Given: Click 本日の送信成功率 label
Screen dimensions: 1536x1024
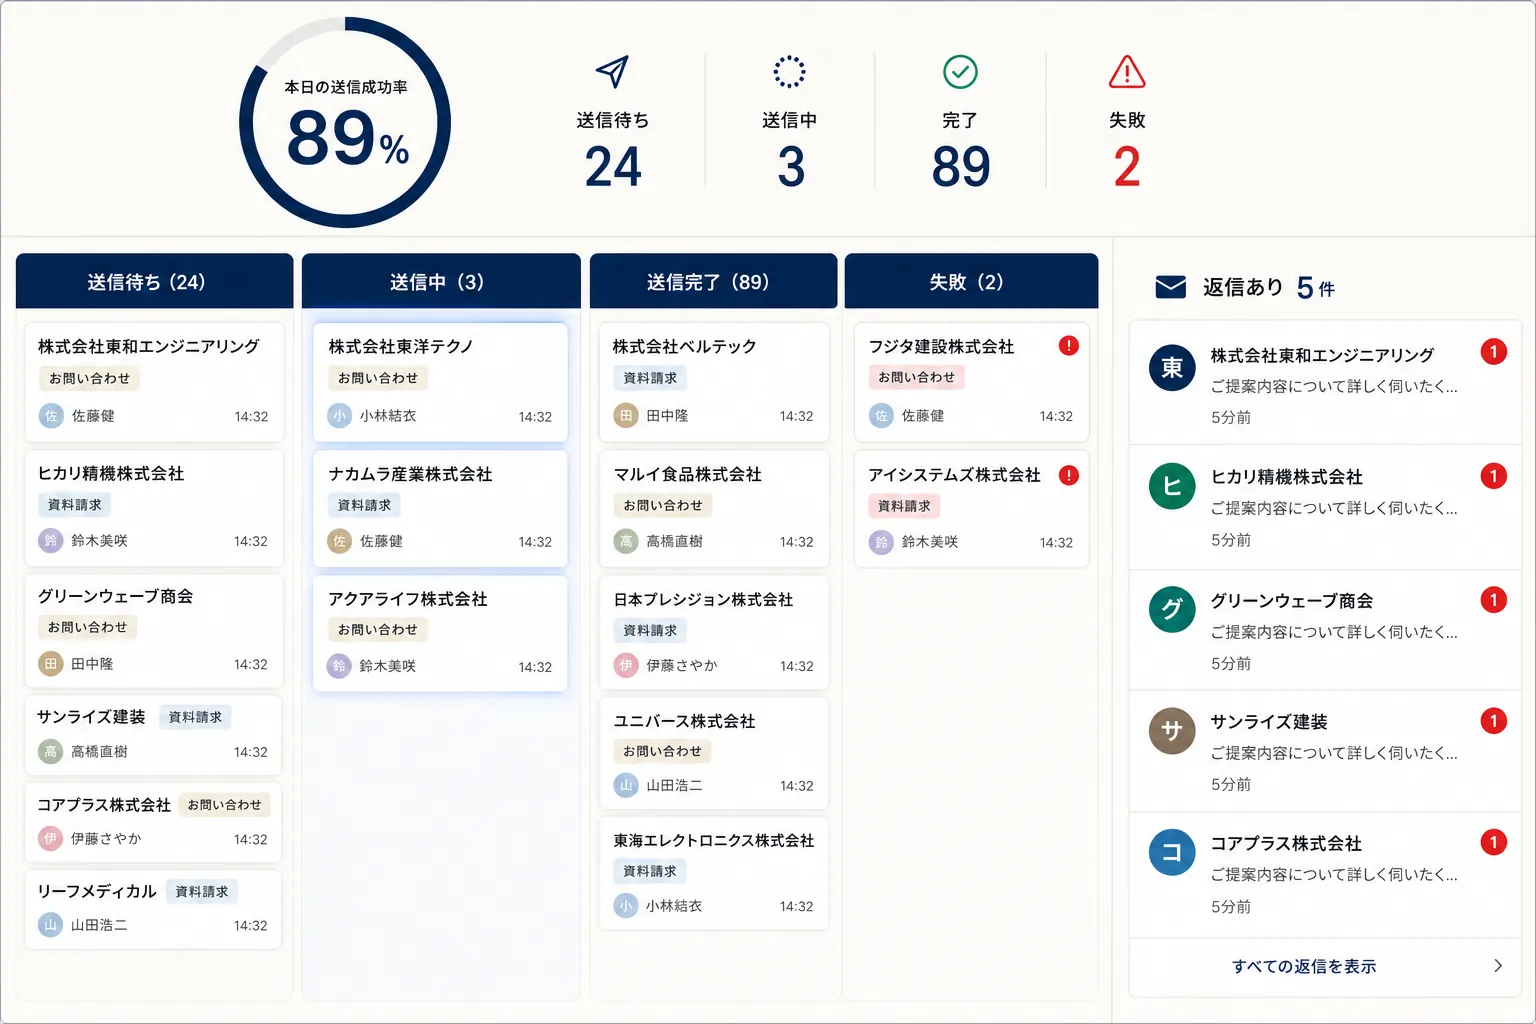Looking at the screenshot, I should 346,87.
